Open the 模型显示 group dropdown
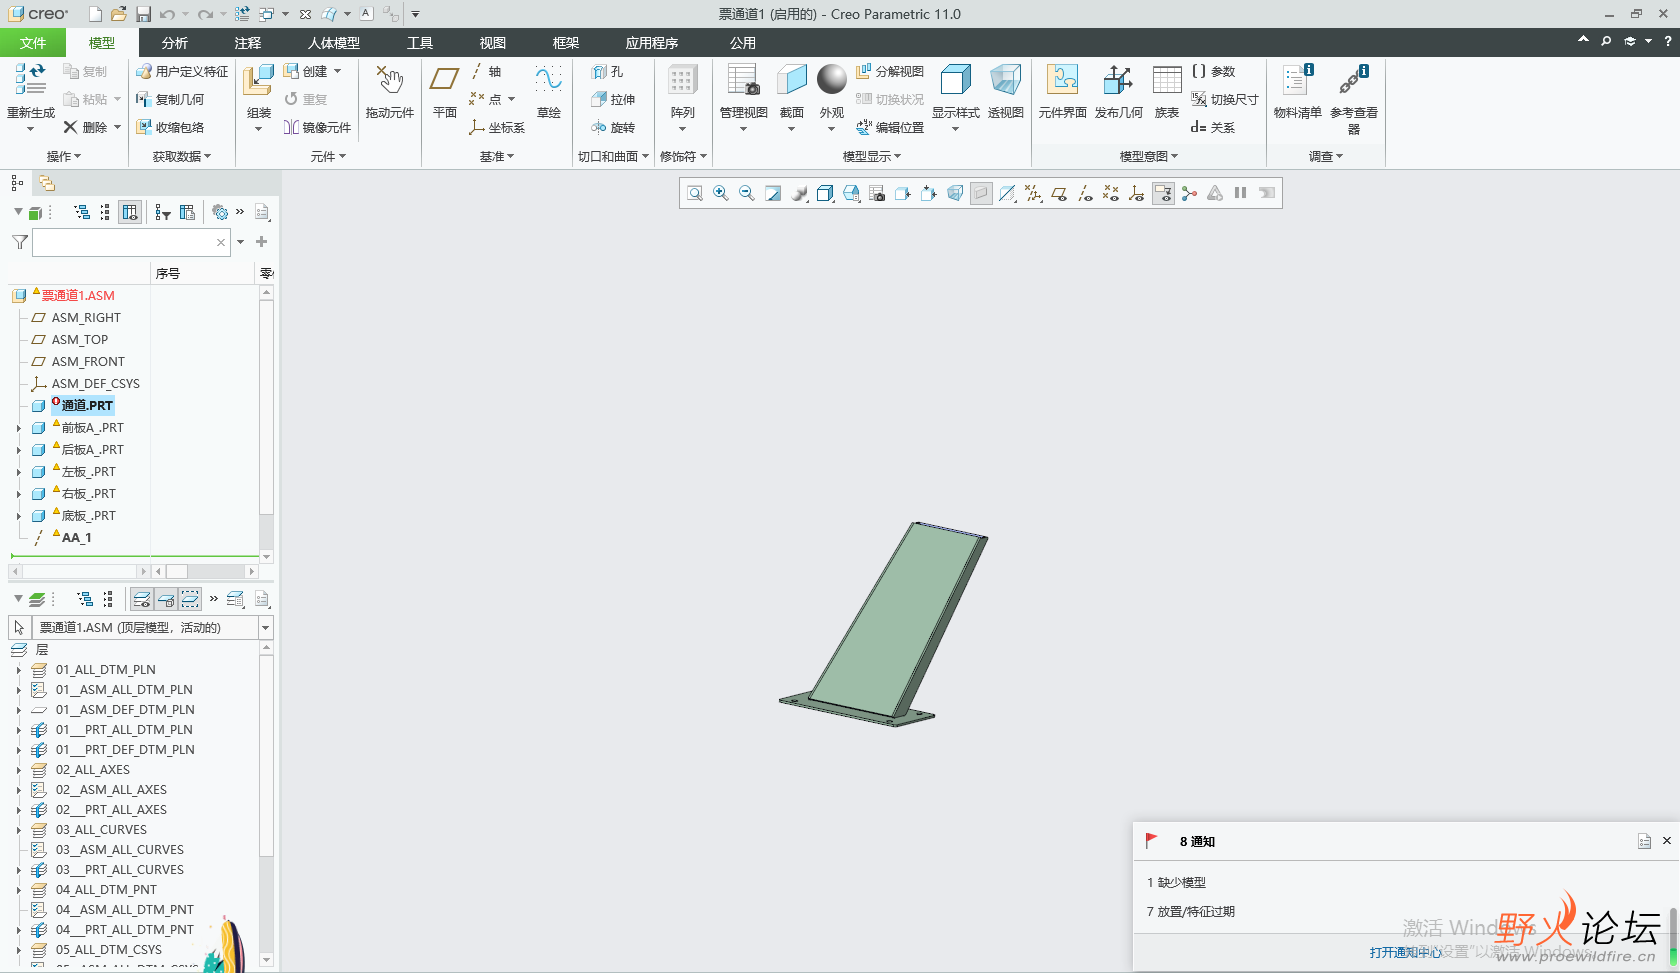 (x=872, y=156)
